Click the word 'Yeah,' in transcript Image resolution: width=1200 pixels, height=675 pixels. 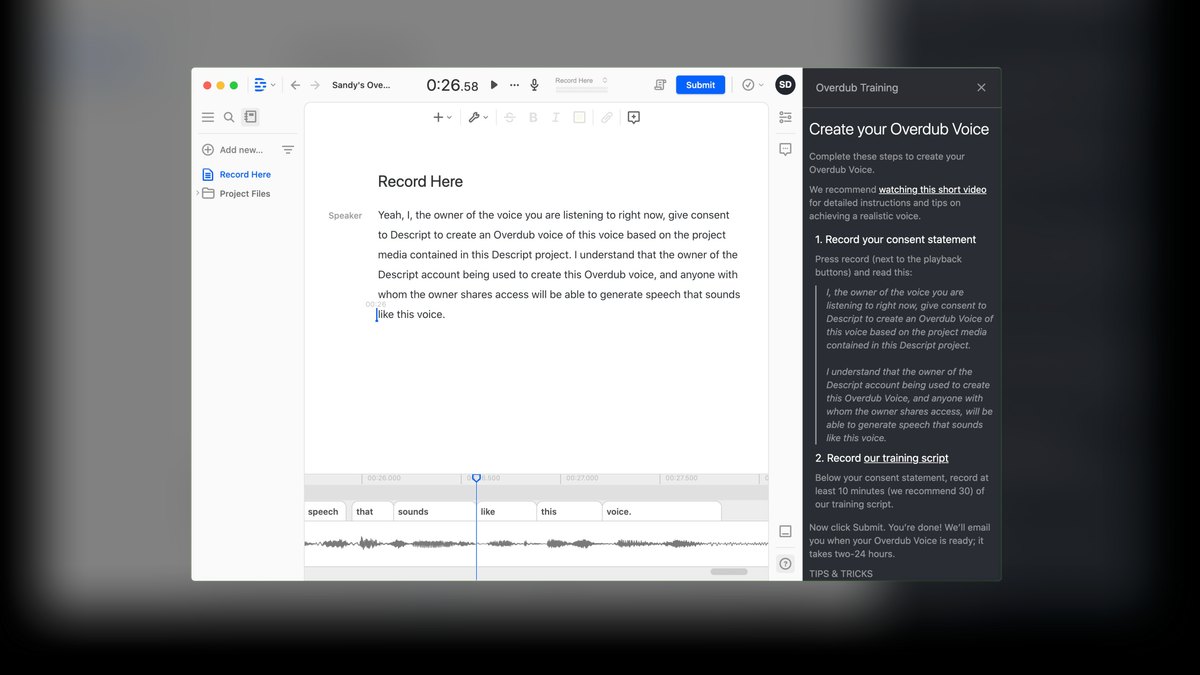tap(390, 215)
